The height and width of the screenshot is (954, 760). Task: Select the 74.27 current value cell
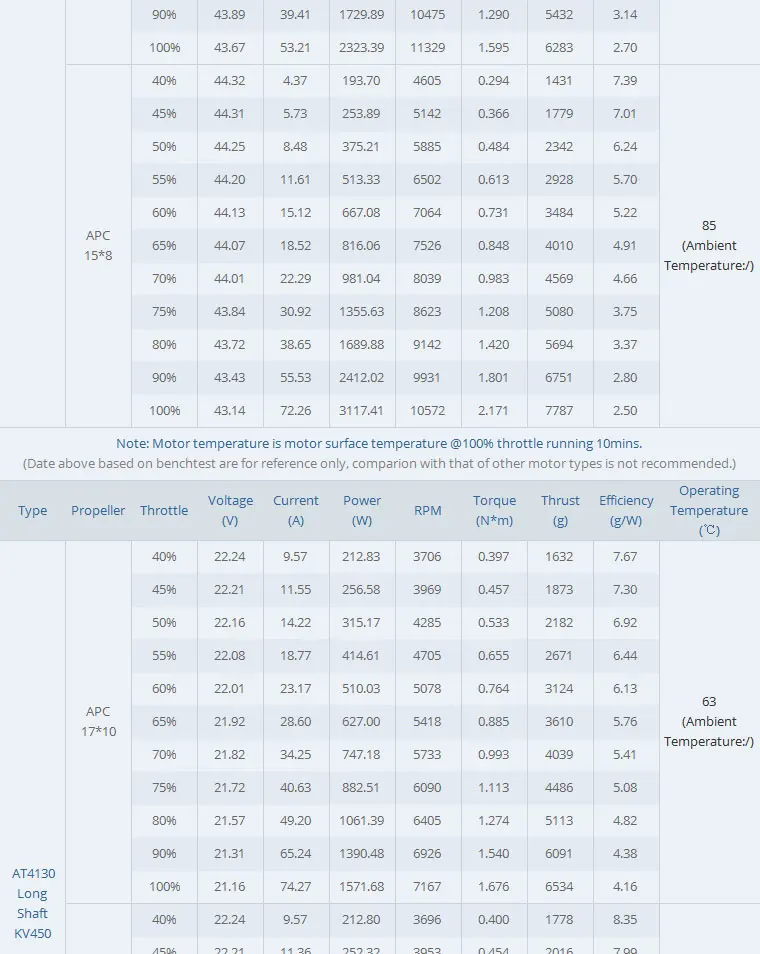[x=296, y=886]
